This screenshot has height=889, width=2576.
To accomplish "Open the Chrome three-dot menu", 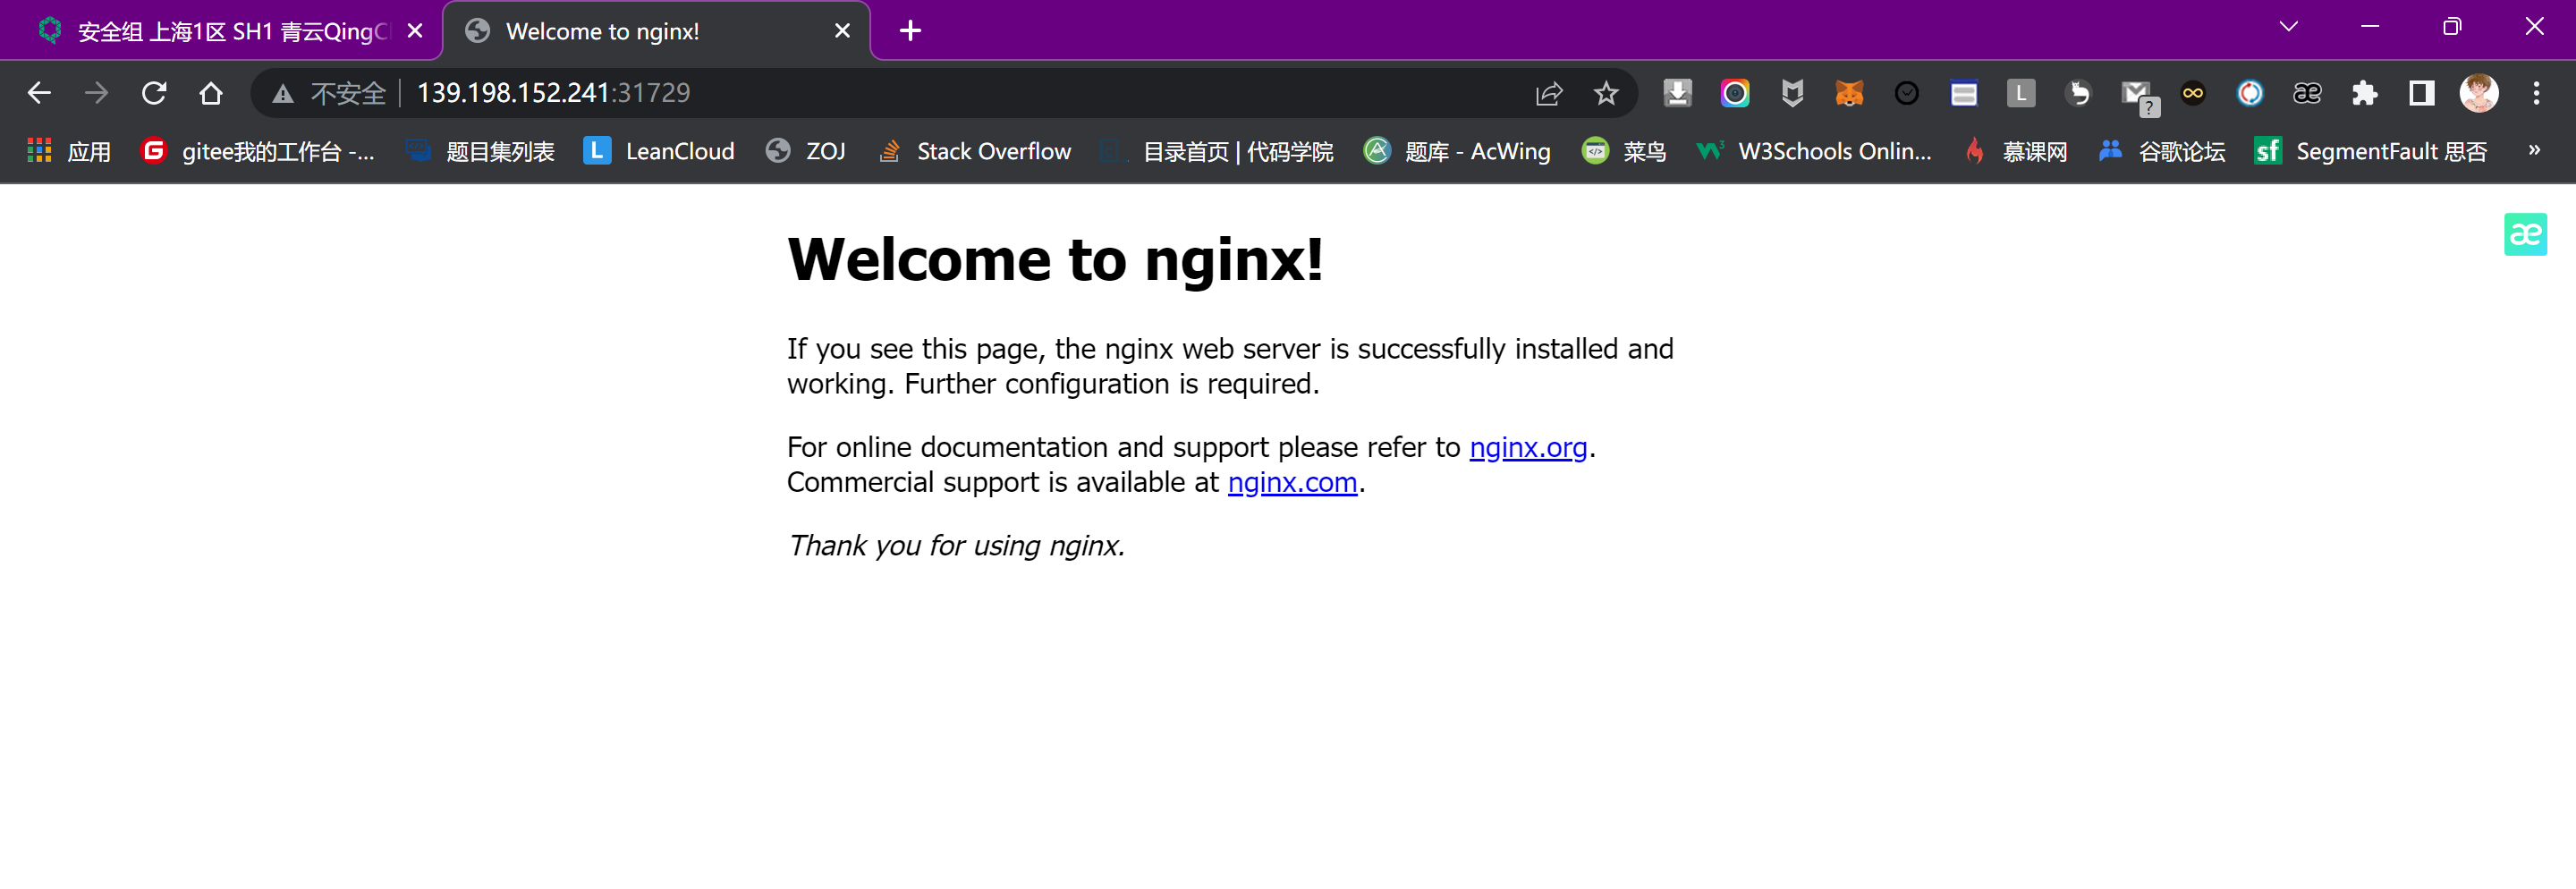I will [2536, 93].
